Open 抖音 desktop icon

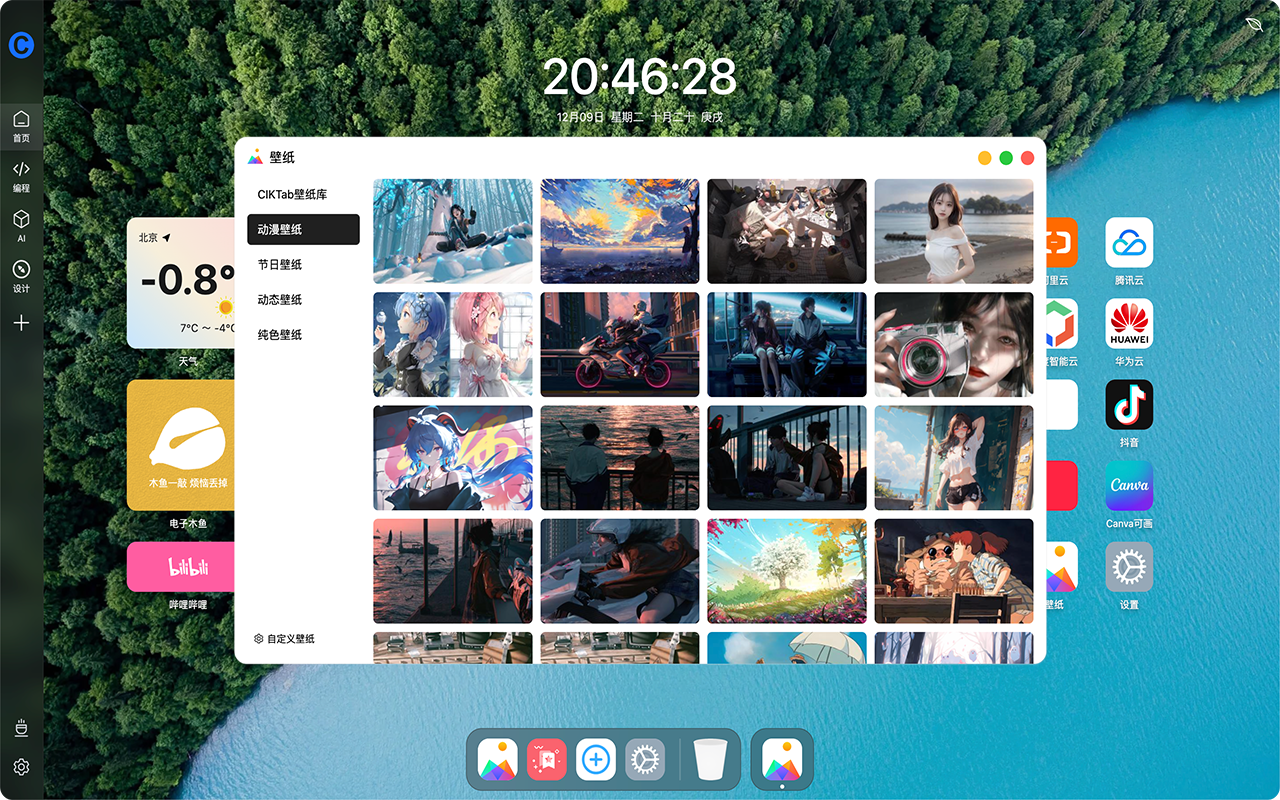point(1129,404)
